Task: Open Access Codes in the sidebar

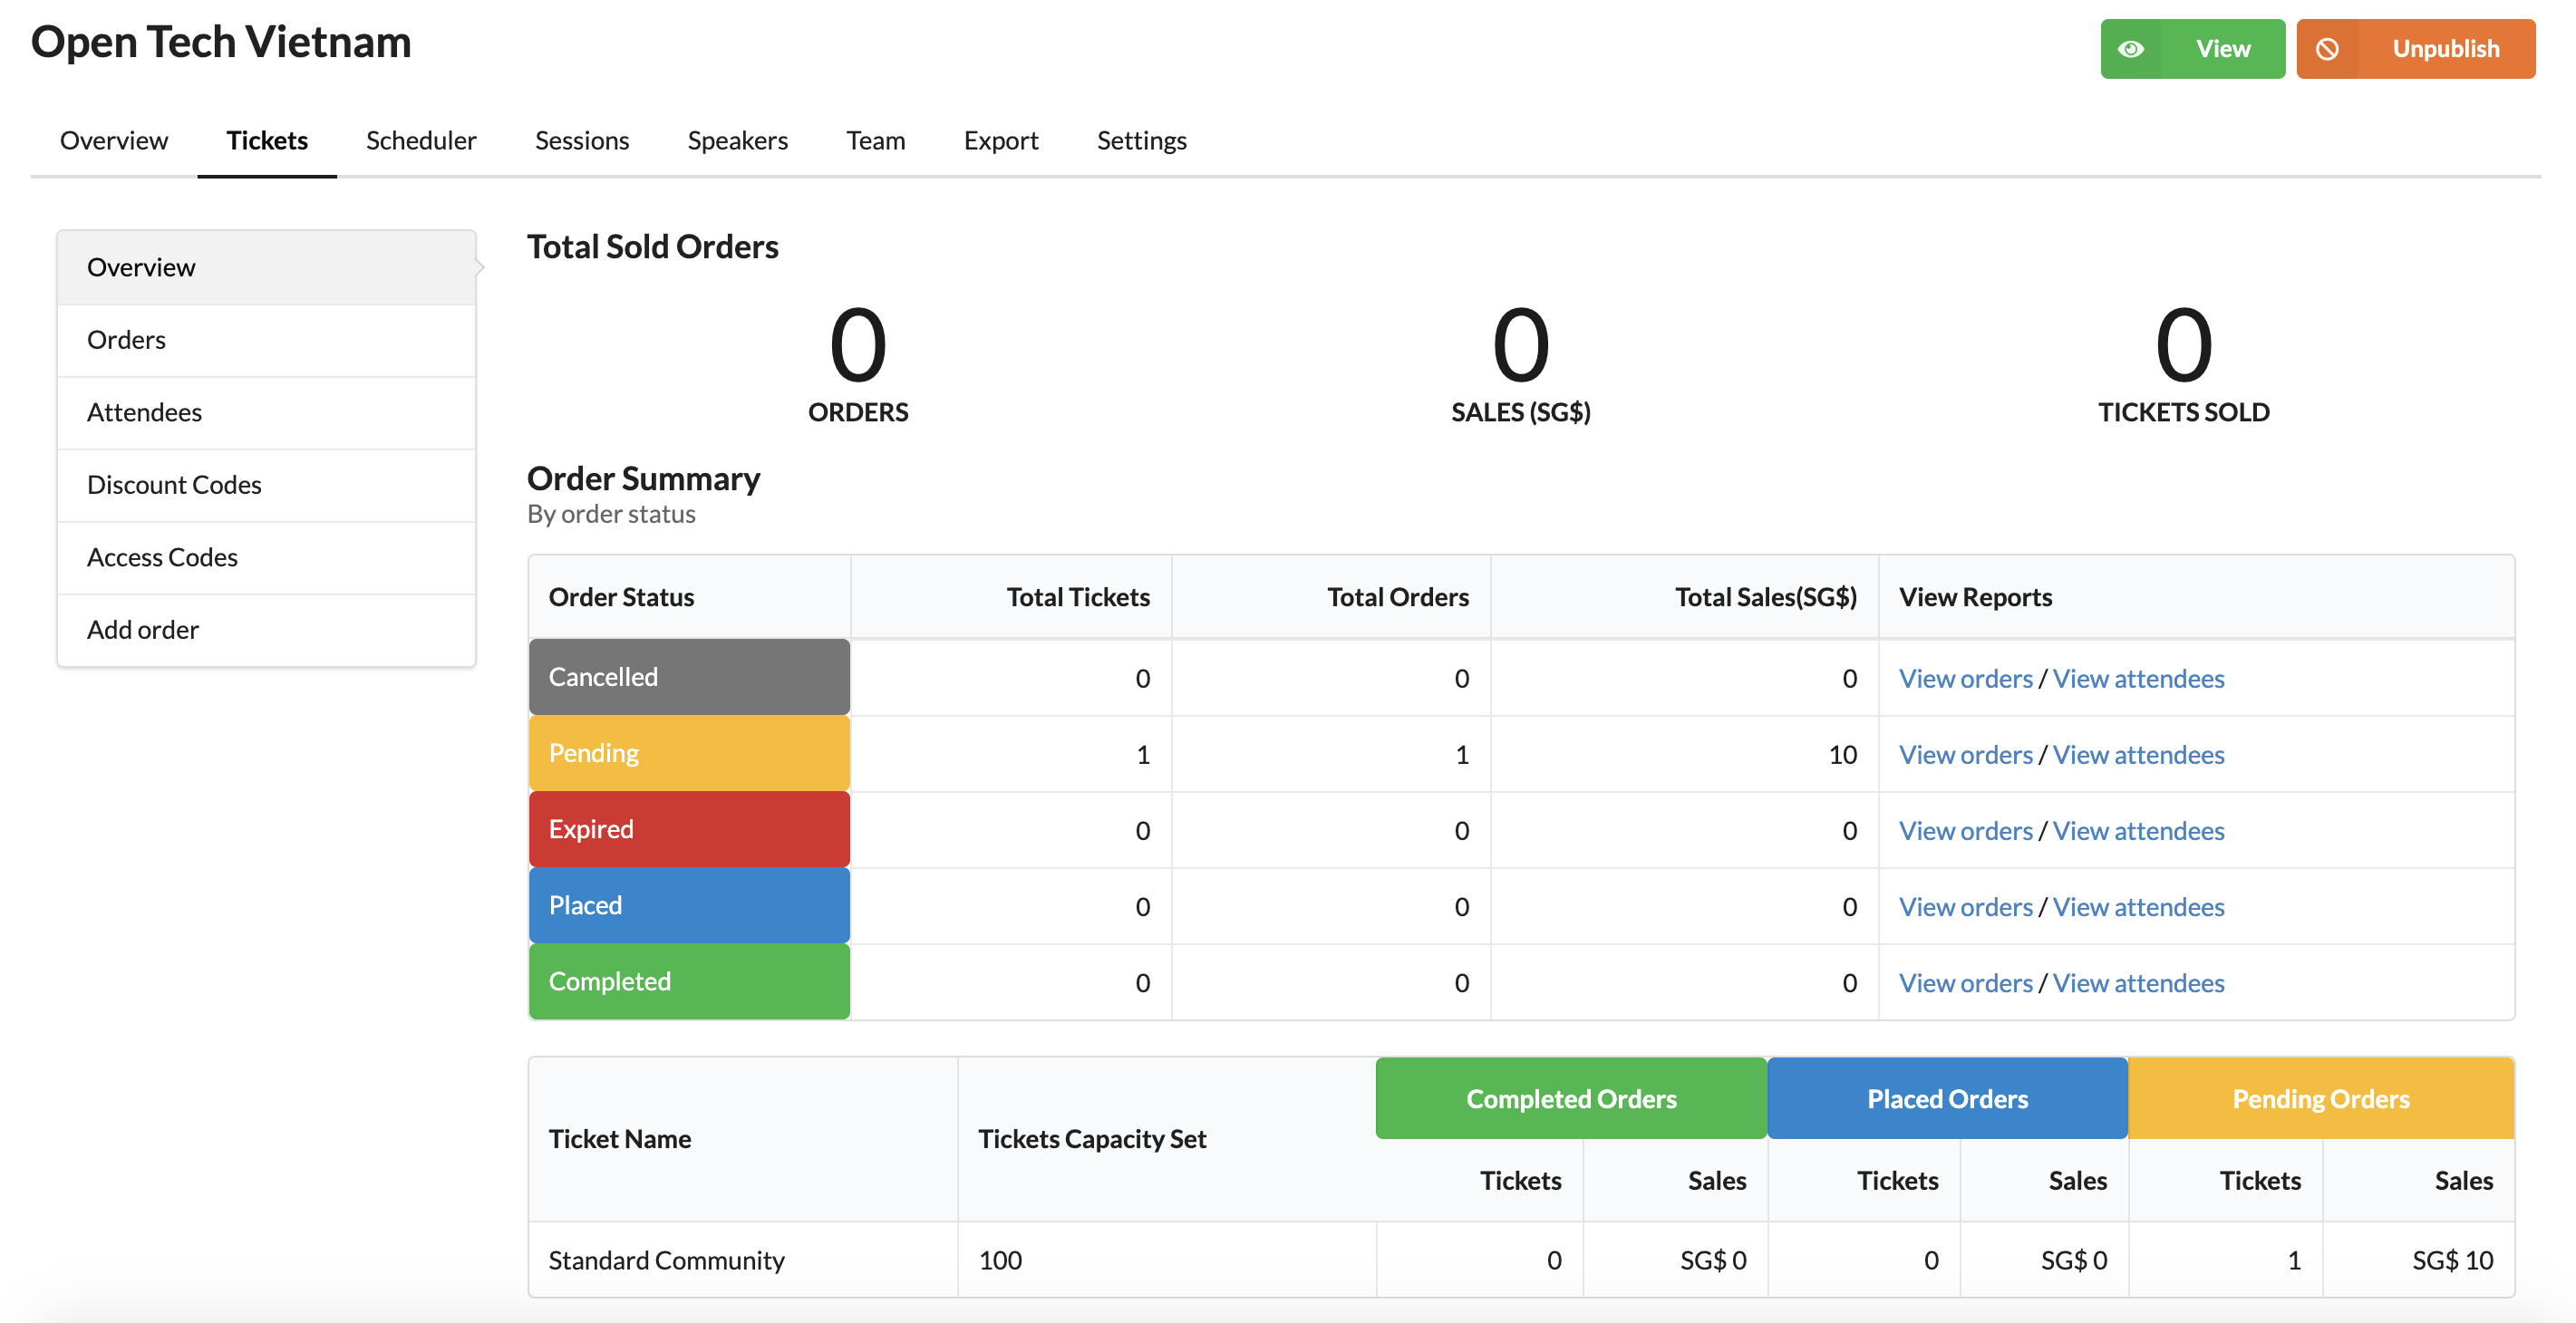Action: click(266, 557)
